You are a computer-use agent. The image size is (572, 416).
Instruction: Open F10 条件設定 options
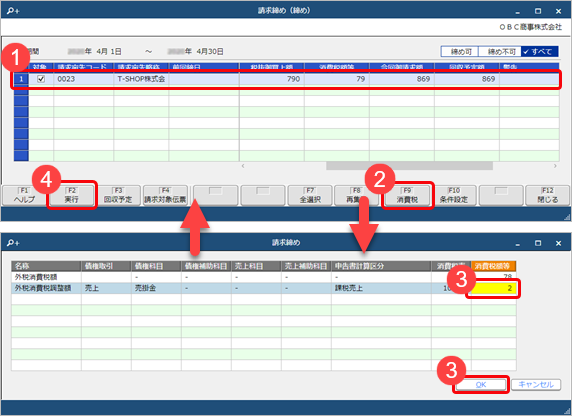453,196
